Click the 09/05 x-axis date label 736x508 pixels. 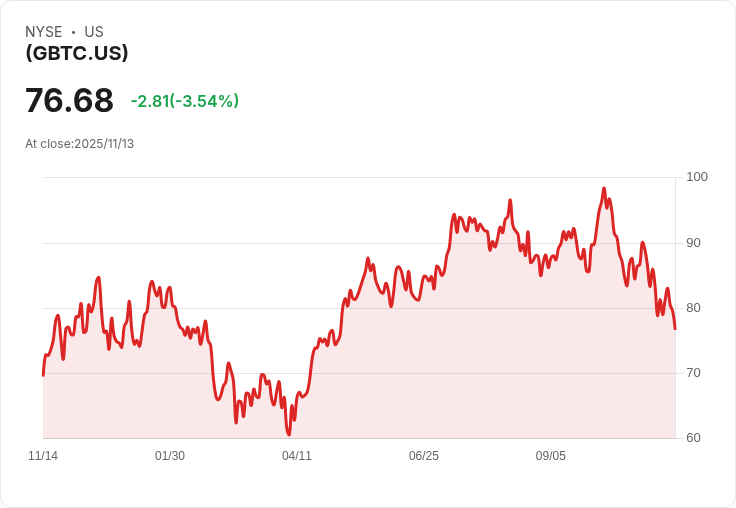click(x=551, y=456)
